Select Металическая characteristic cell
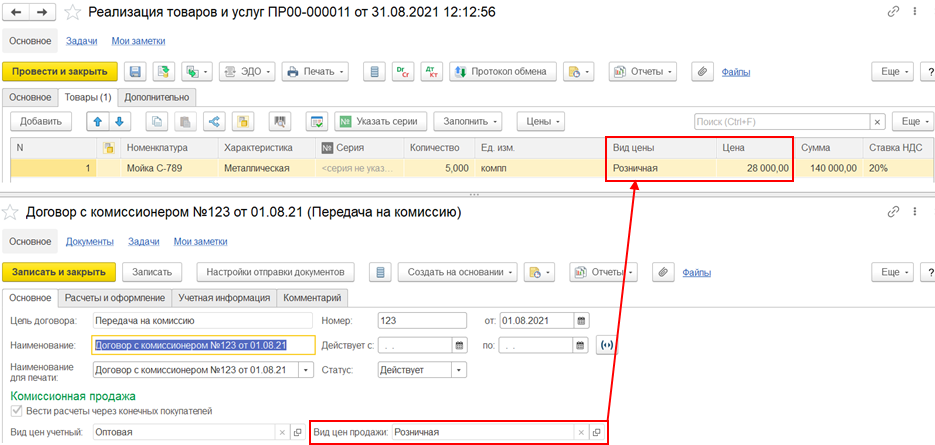The height and width of the screenshot is (445, 935). tap(267, 168)
